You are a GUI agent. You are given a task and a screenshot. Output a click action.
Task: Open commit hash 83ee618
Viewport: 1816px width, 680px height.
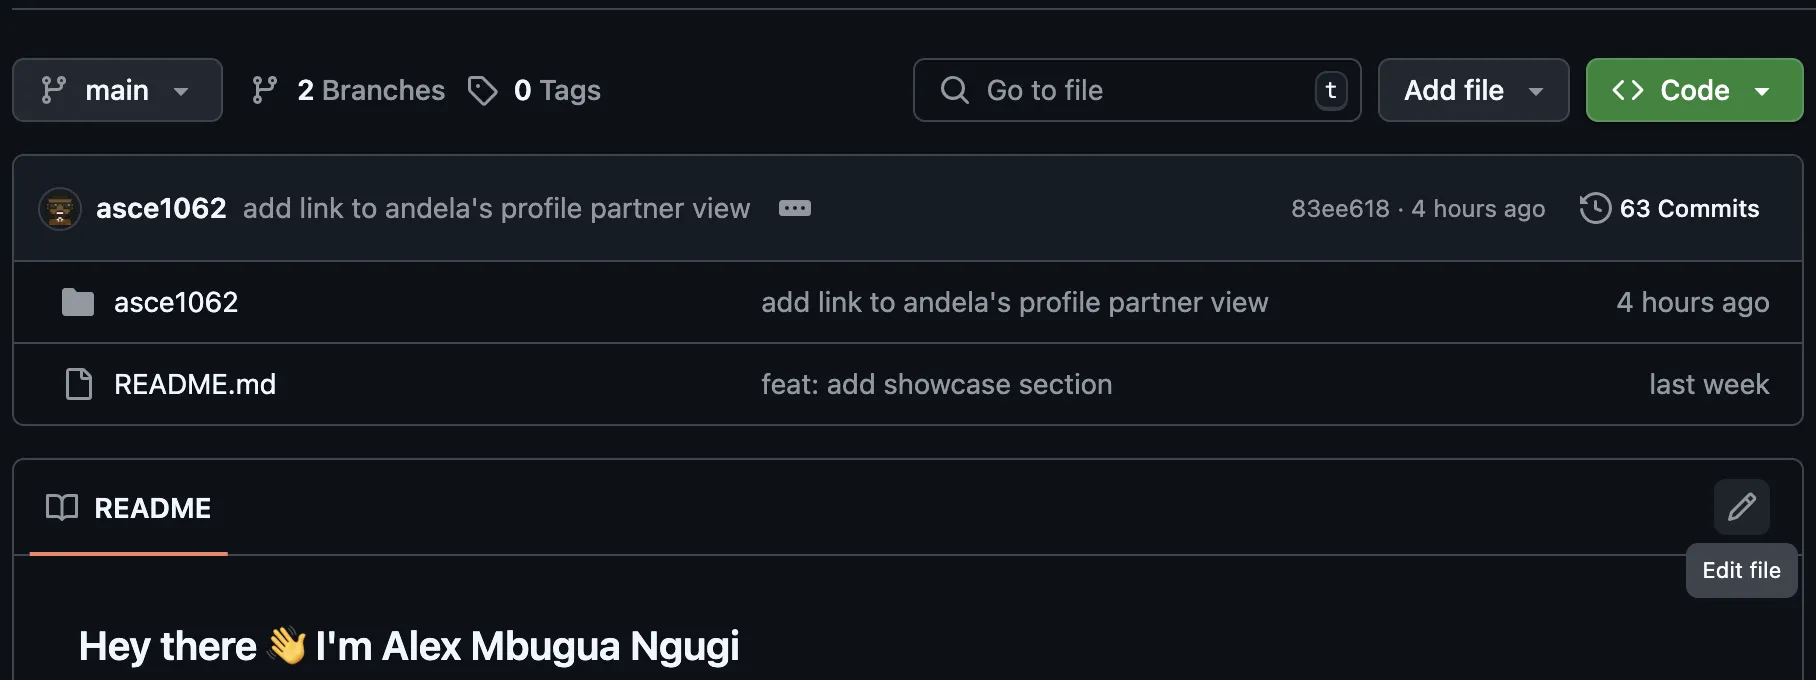coord(1340,208)
